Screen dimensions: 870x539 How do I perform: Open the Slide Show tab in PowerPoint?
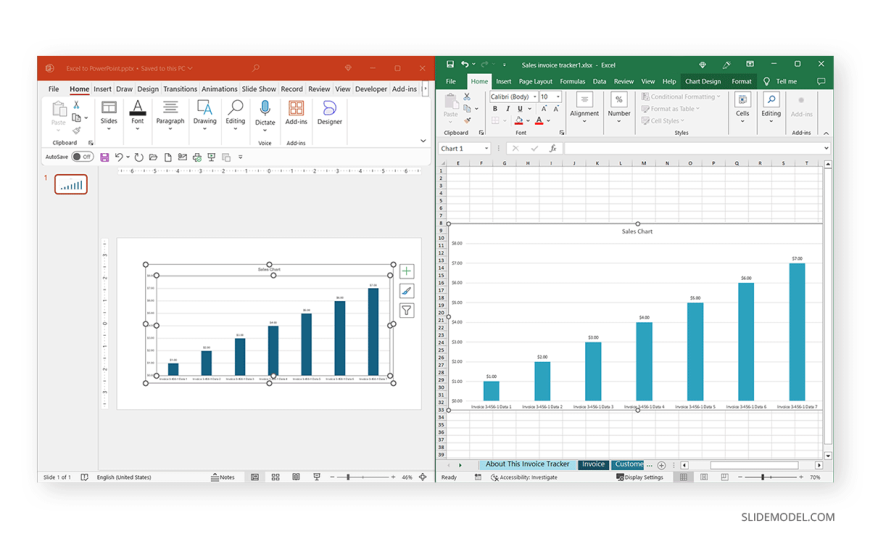(x=259, y=89)
